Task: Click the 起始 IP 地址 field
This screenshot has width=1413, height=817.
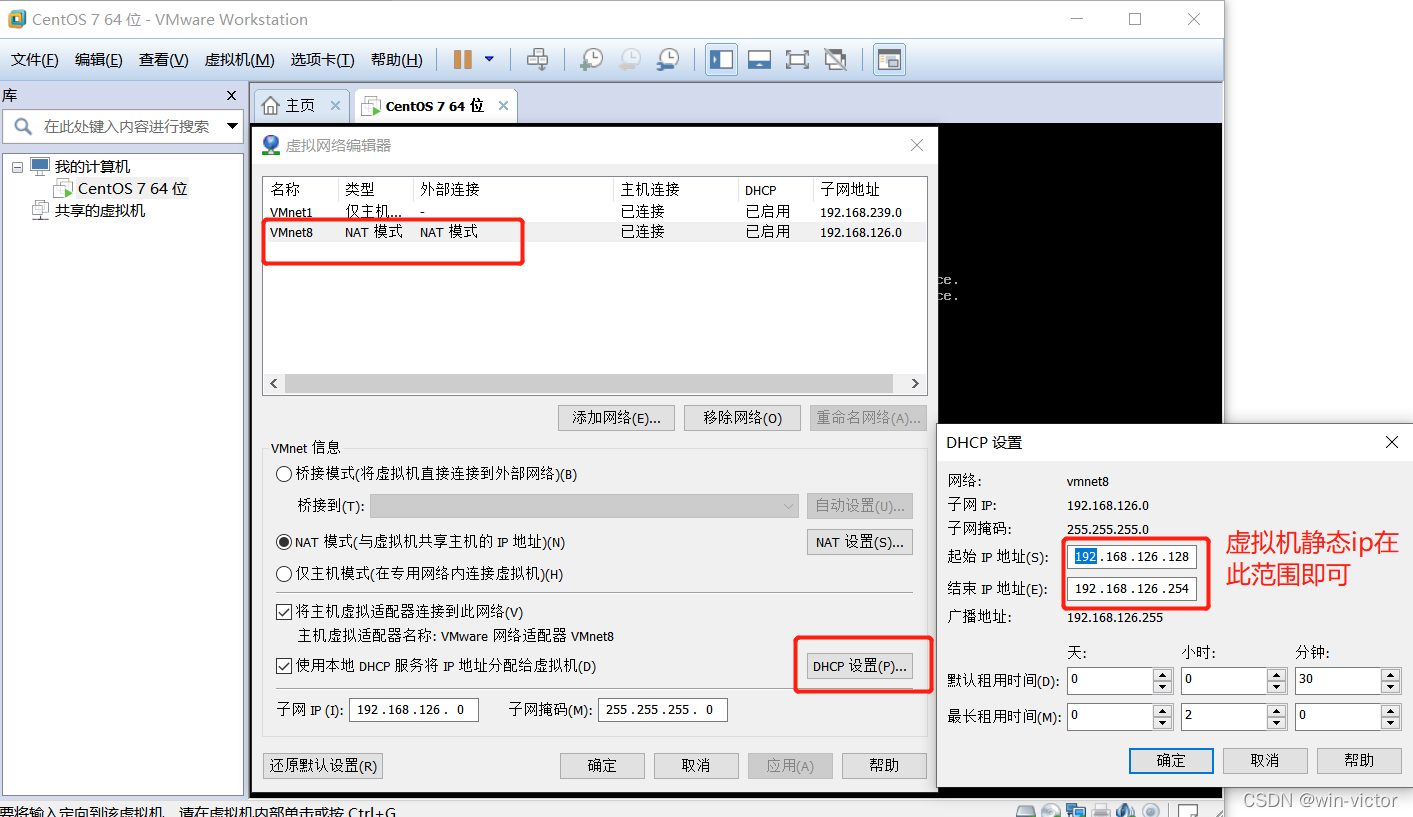Action: coord(1132,557)
